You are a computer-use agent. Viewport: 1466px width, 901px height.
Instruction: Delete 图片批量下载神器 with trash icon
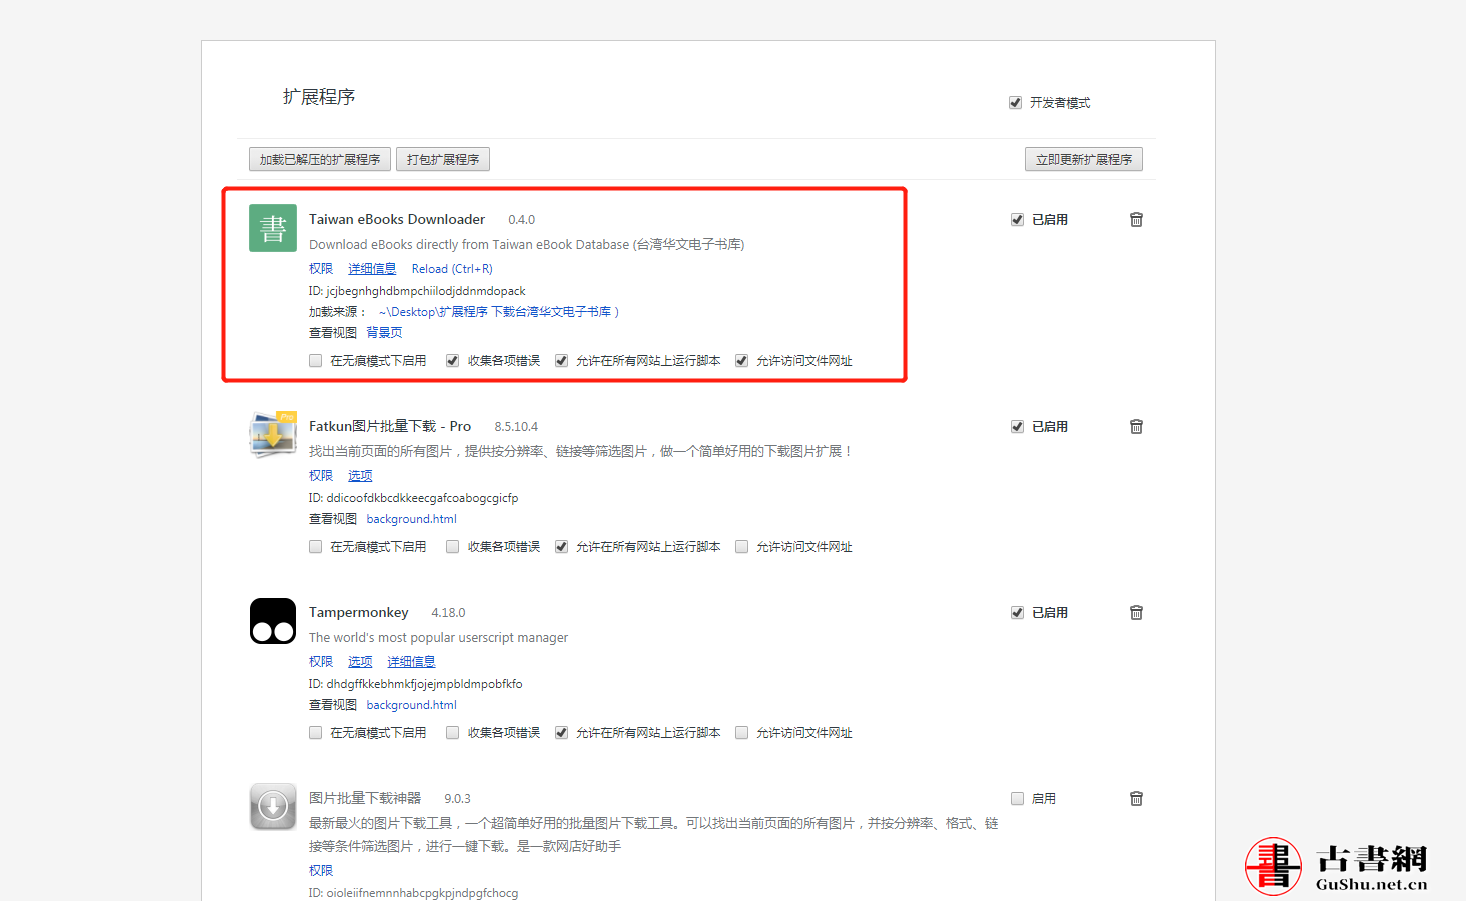pyautogui.click(x=1136, y=798)
